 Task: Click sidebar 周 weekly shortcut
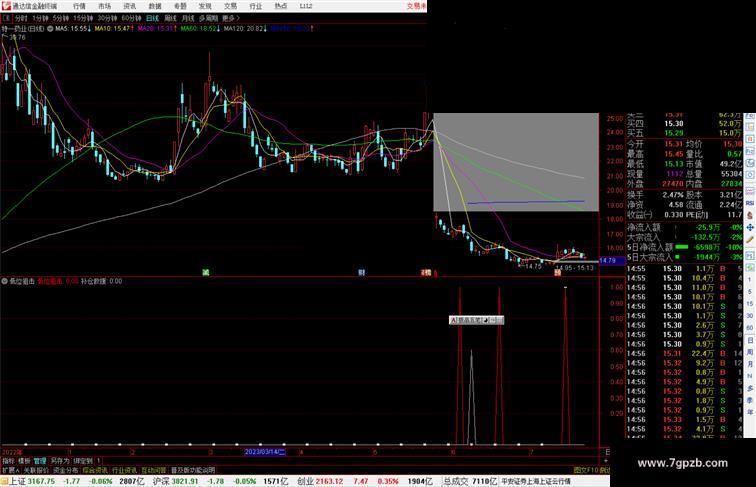(750, 352)
